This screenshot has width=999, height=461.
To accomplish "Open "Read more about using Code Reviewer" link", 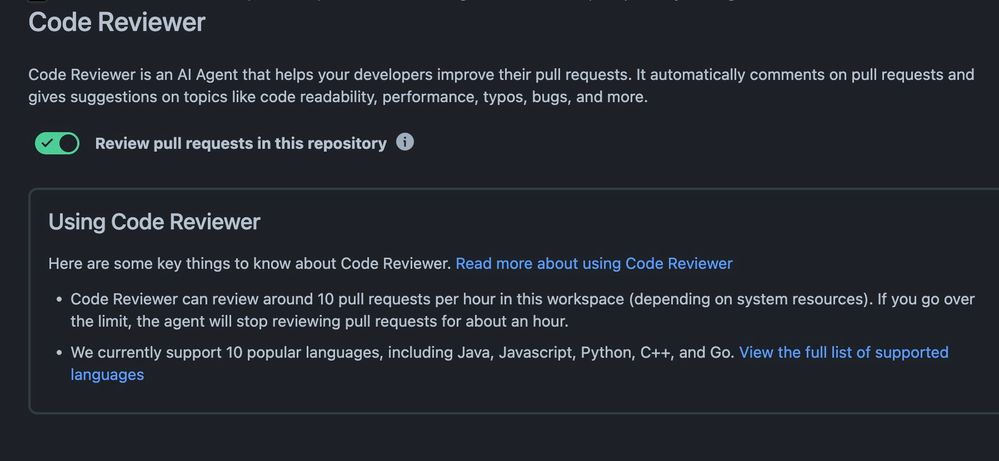I will point(594,264).
